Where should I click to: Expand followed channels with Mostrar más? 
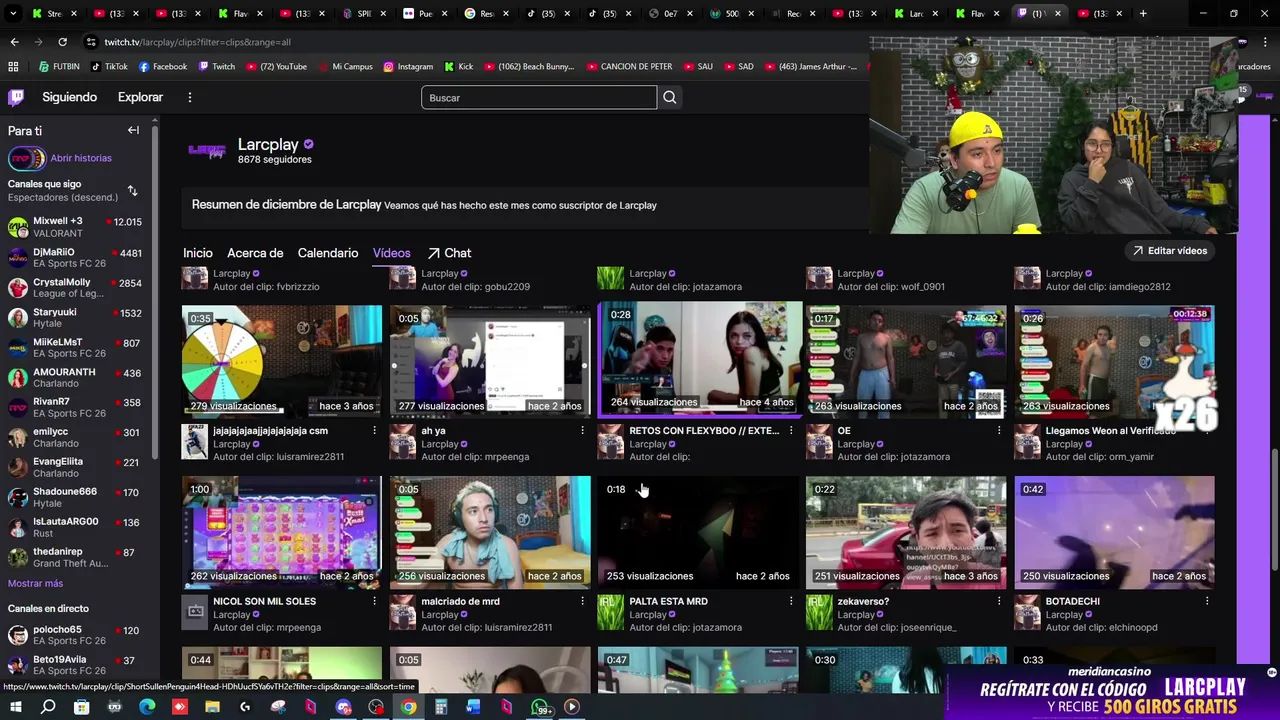pos(35,583)
